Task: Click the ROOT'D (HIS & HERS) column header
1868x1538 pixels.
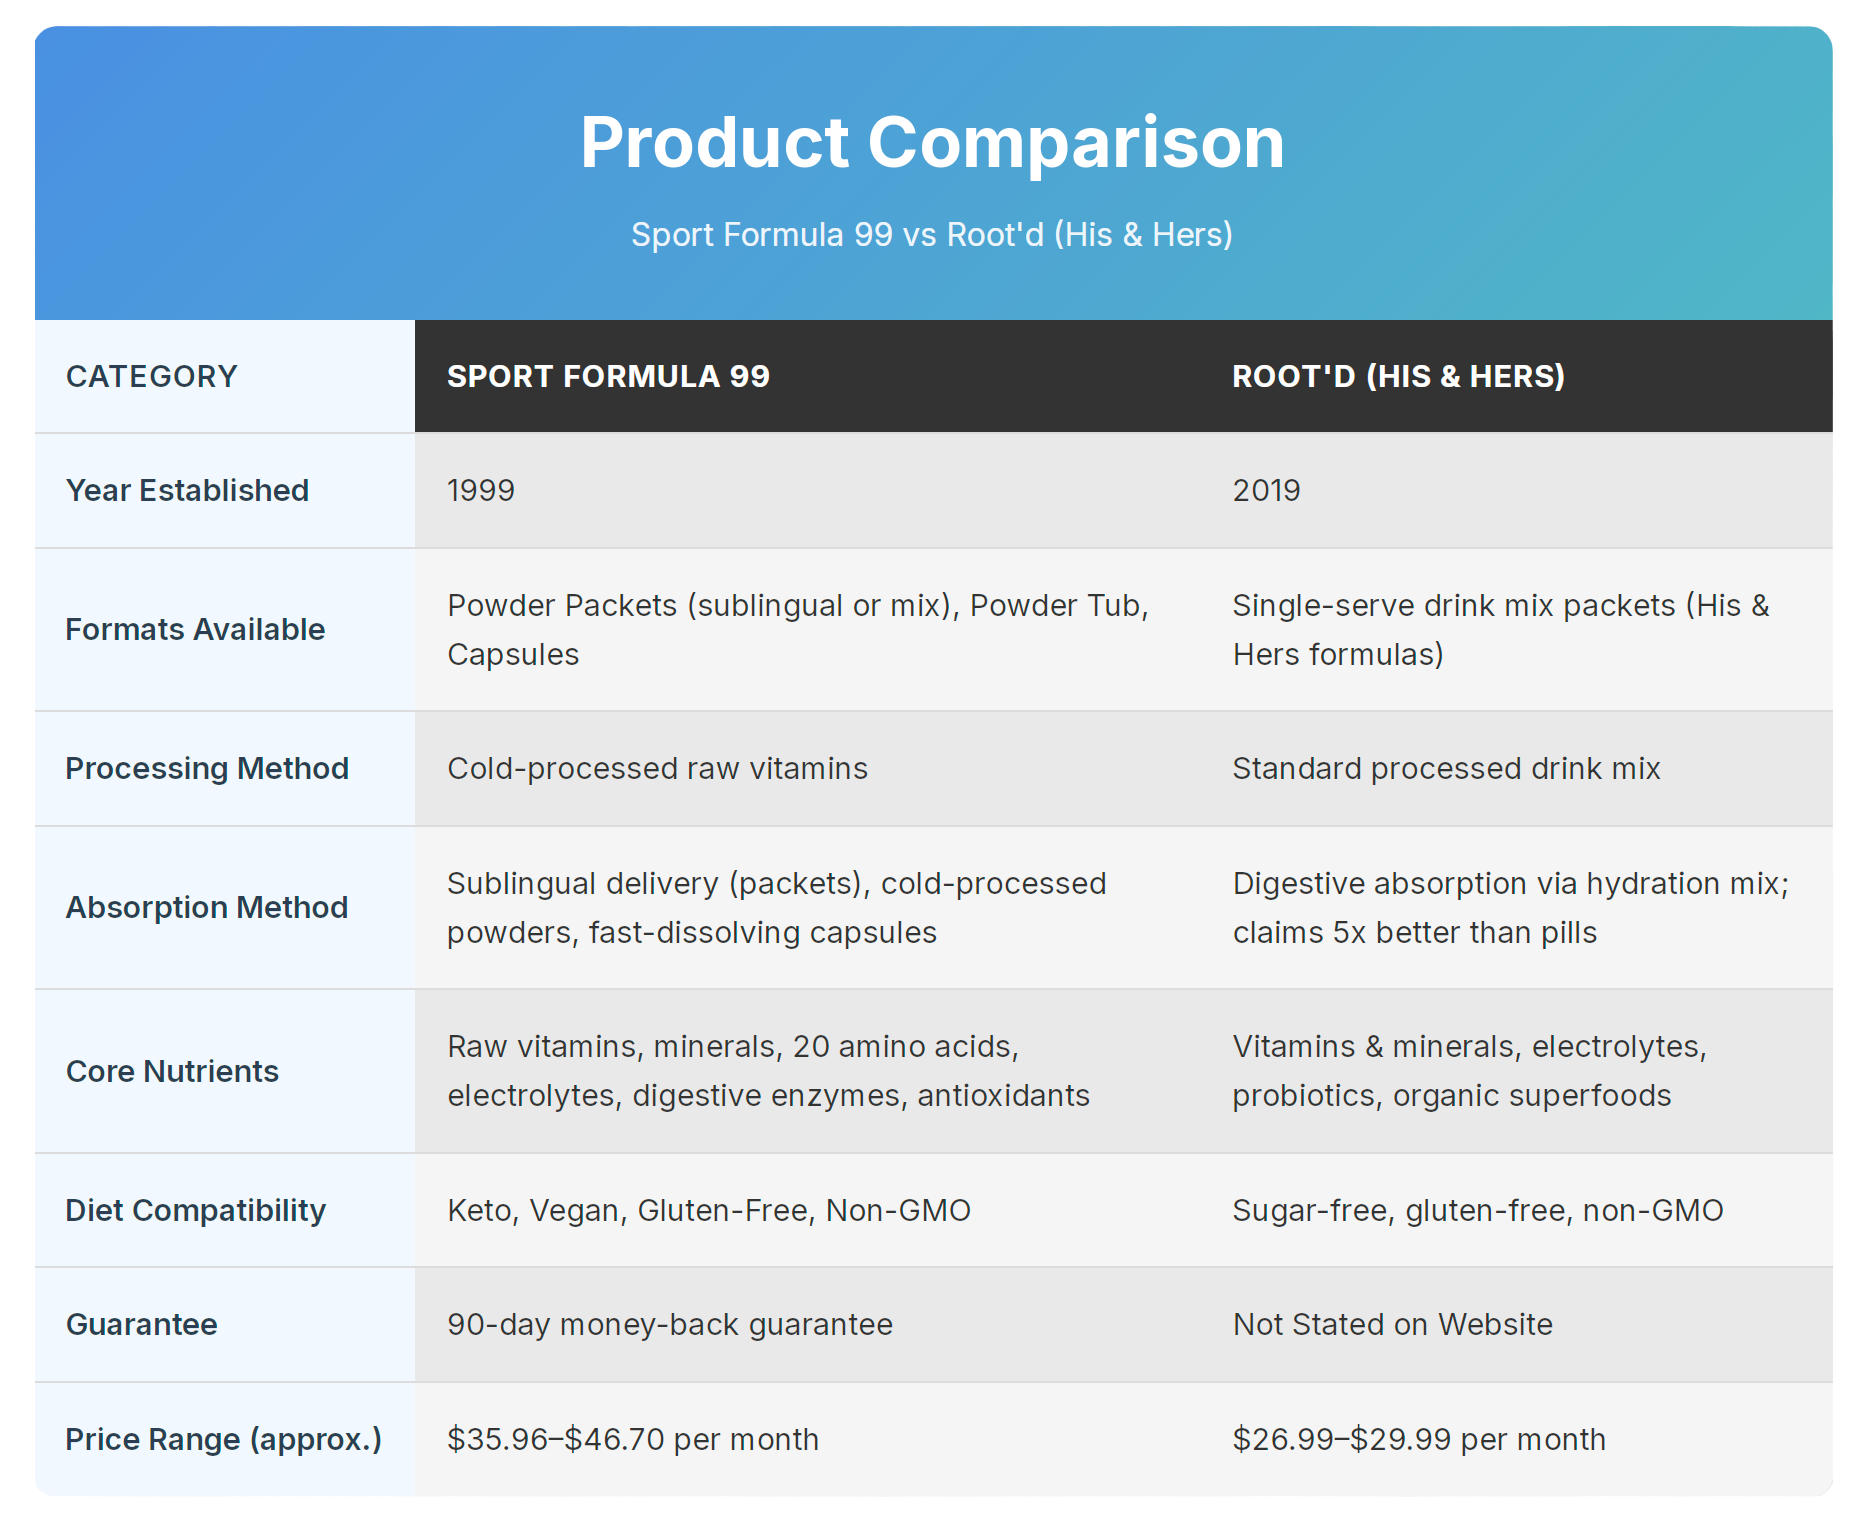Action: (1398, 377)
